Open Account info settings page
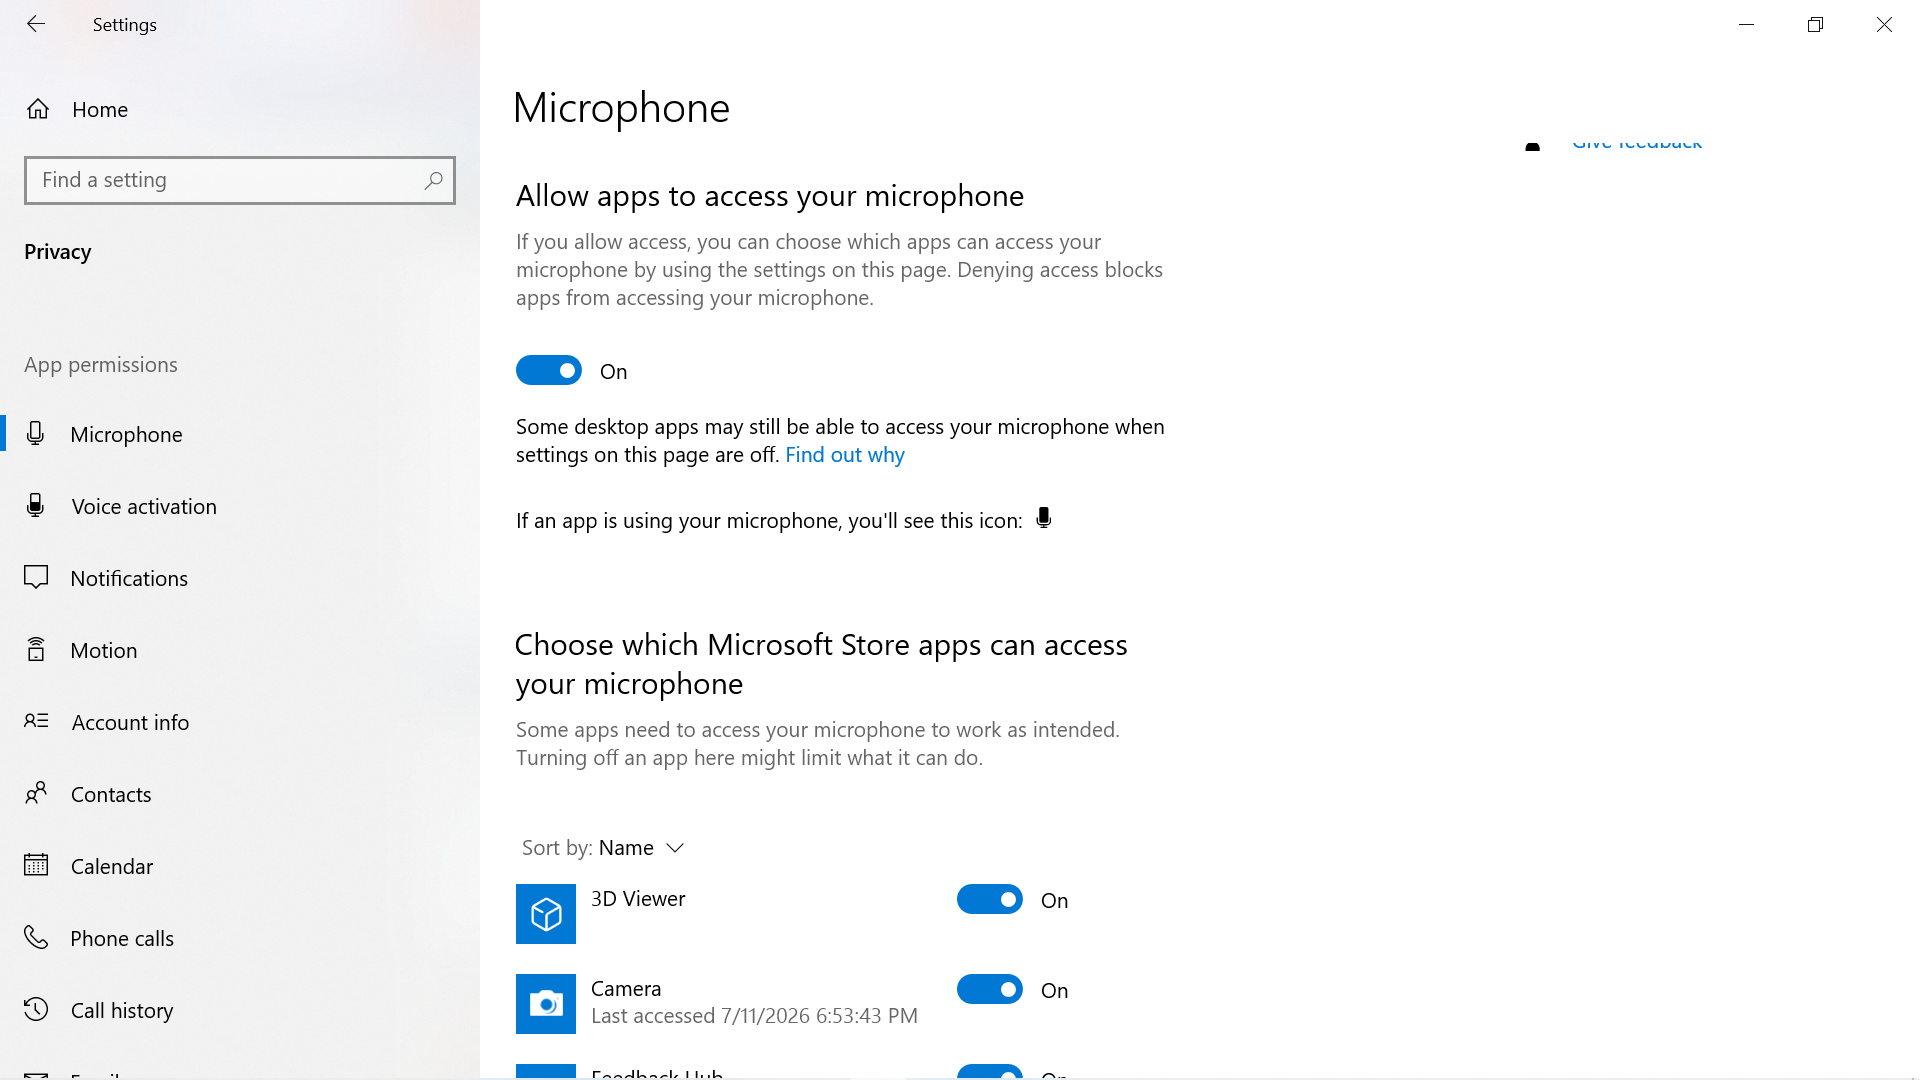The image size is (1920, 1080). point(240,722)
